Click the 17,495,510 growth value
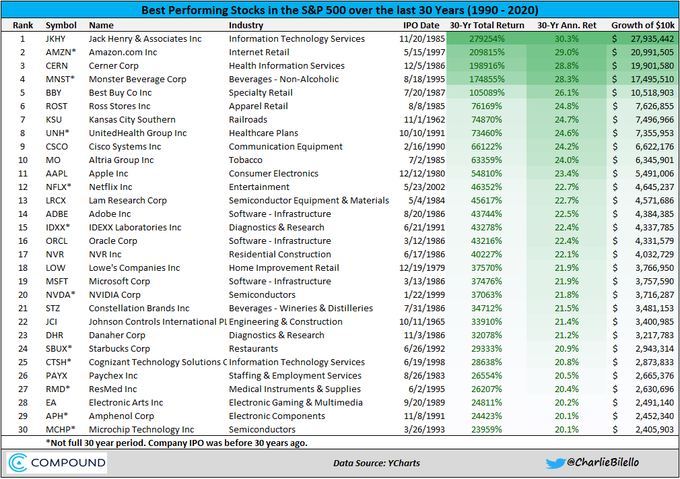 pyautogui.click(x=652, y=79)
